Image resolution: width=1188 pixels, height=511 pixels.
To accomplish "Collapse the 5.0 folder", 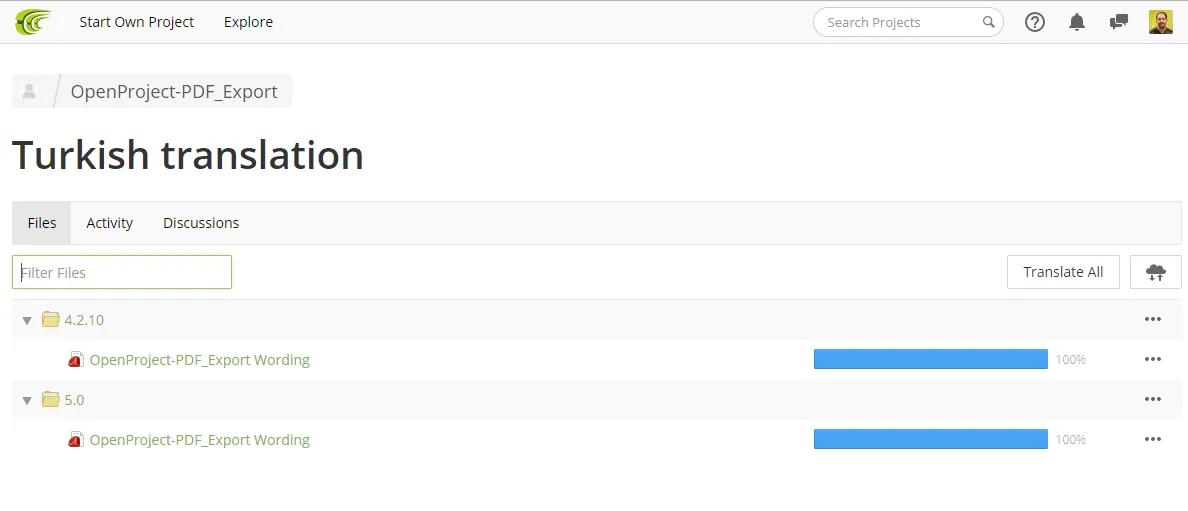I will tap(27, 400).
